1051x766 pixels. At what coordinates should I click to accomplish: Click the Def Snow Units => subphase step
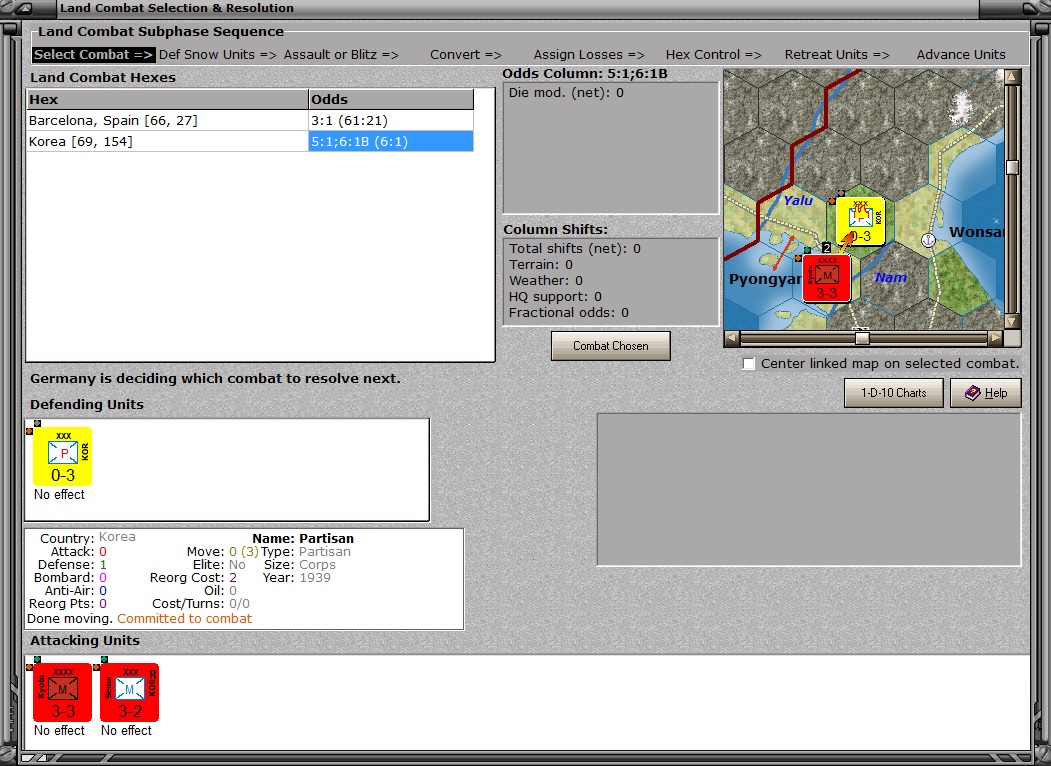pos(218,54)
